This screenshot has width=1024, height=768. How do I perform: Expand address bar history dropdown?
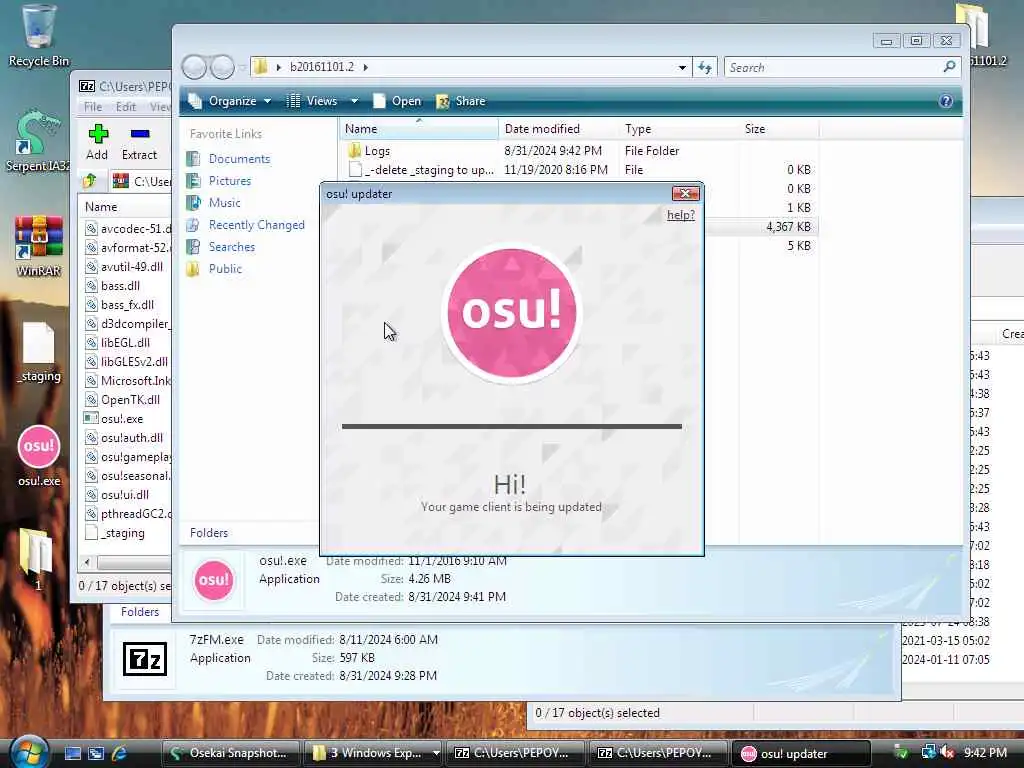click(x=682, y=67)
